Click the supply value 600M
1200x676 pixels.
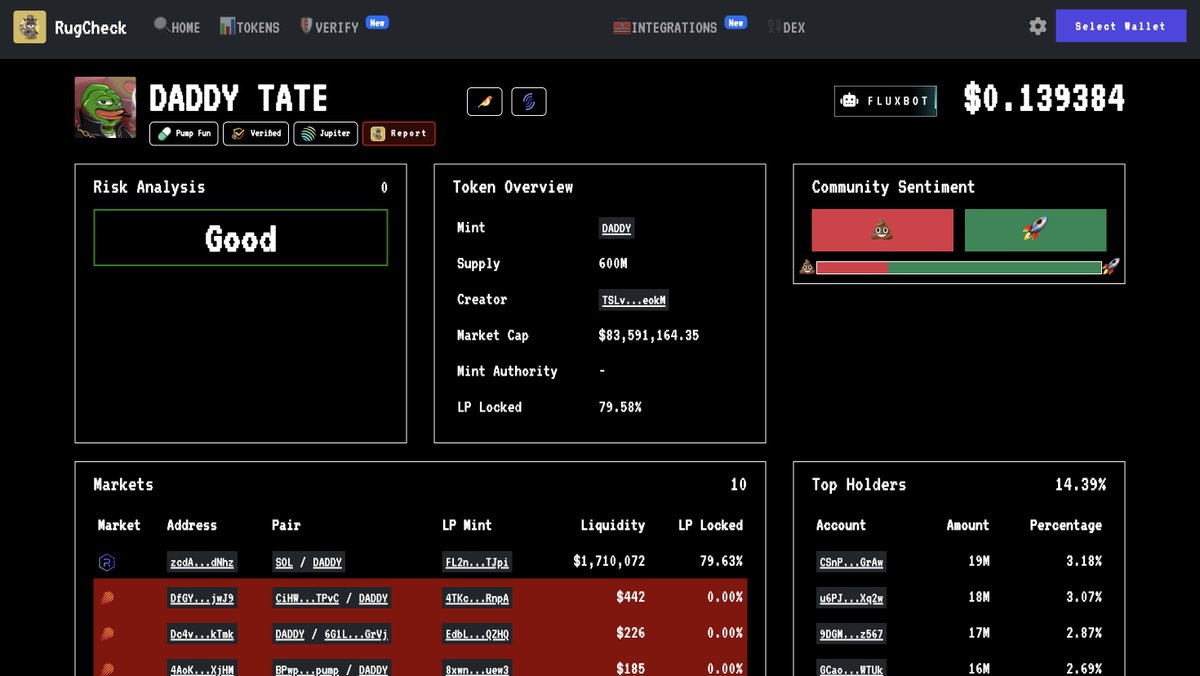613,264
